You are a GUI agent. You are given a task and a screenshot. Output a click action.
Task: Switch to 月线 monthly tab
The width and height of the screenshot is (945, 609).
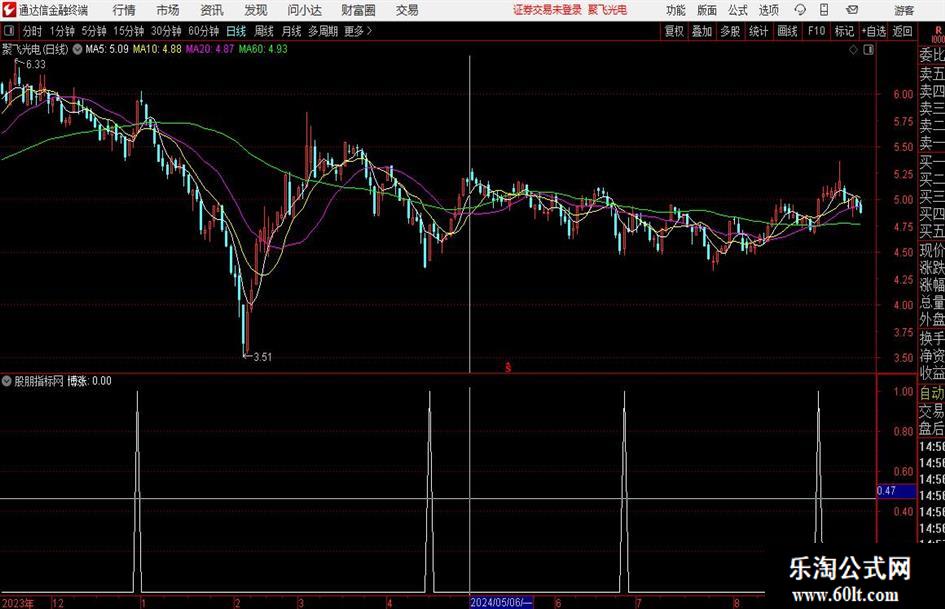291,31
